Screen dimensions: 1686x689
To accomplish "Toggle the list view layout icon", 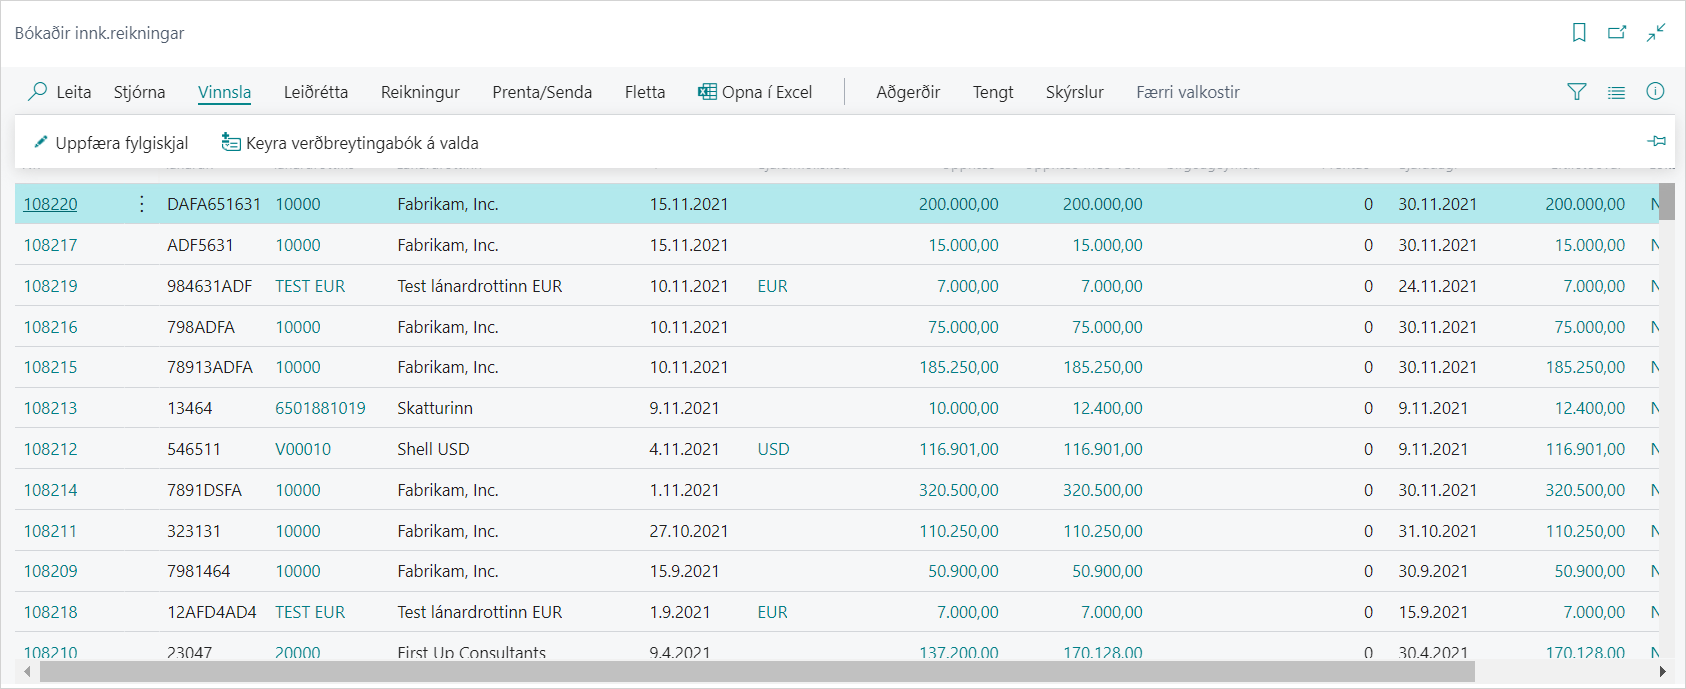I will tap(1616, 92).
